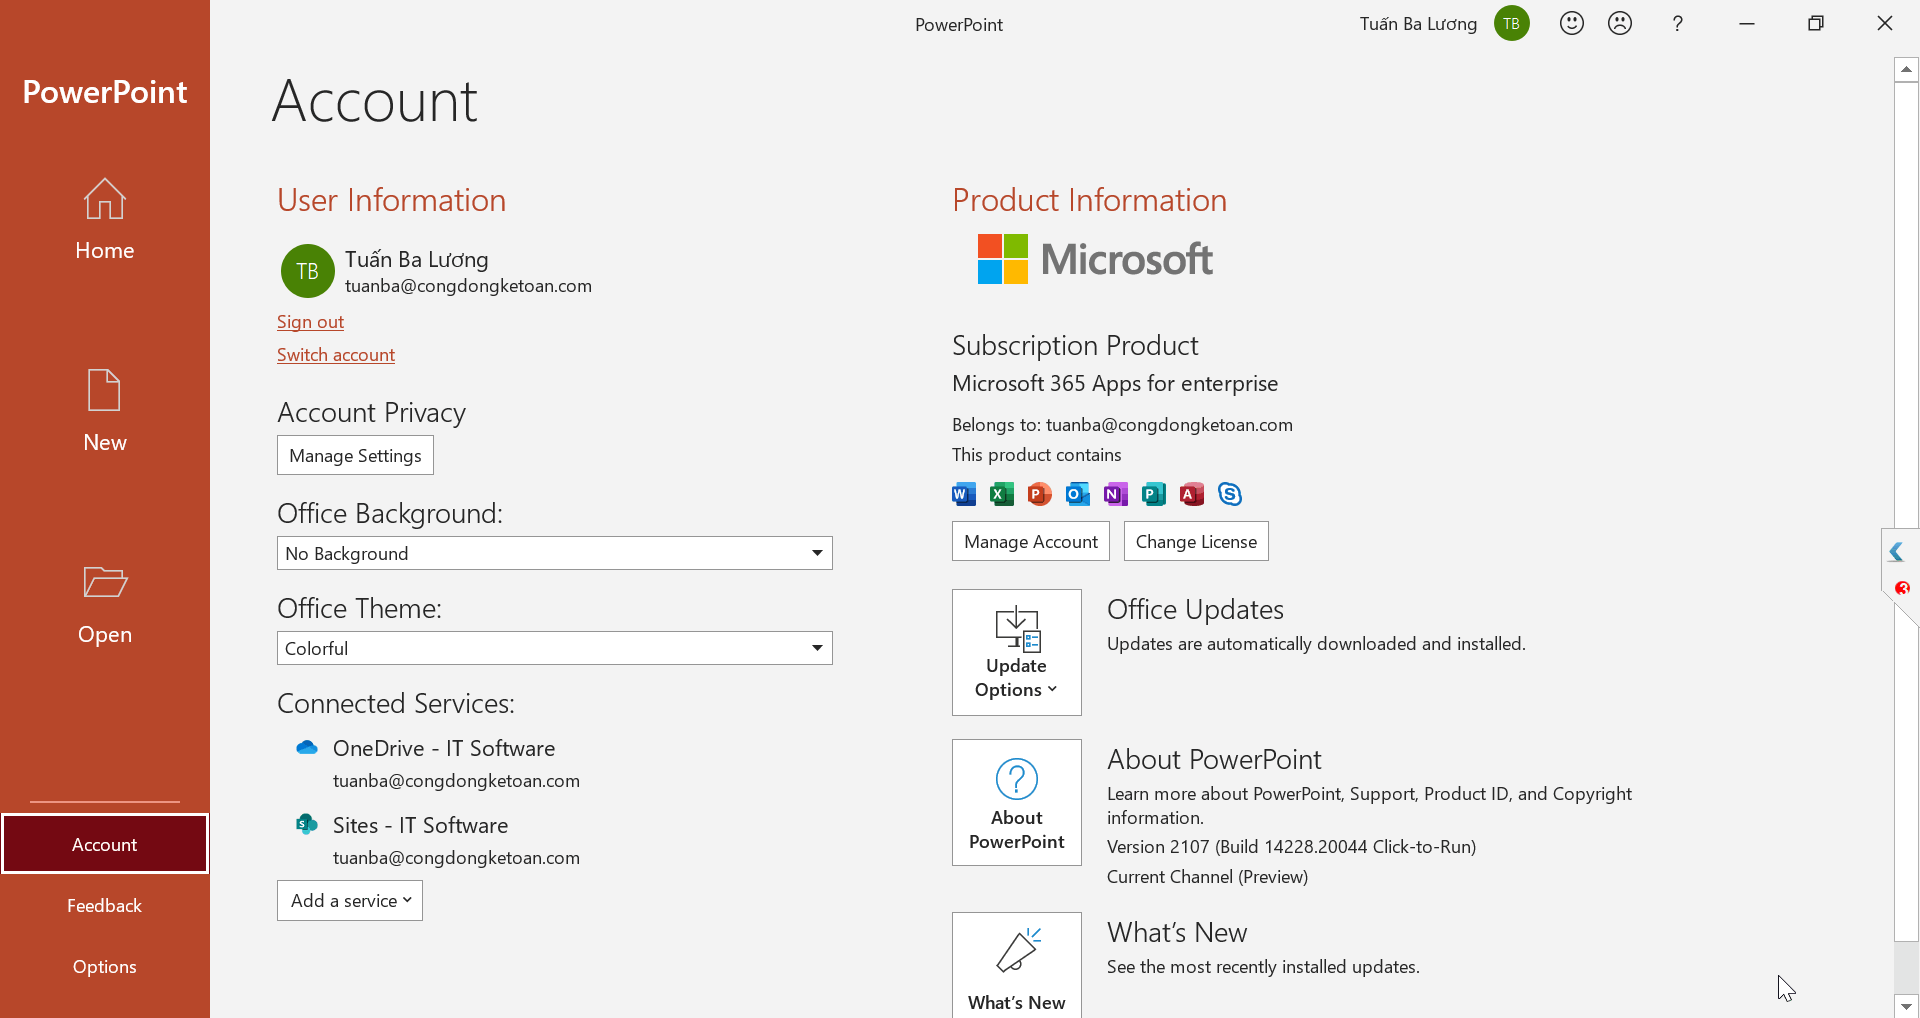Expand Add a service menu

click(350, 900)
